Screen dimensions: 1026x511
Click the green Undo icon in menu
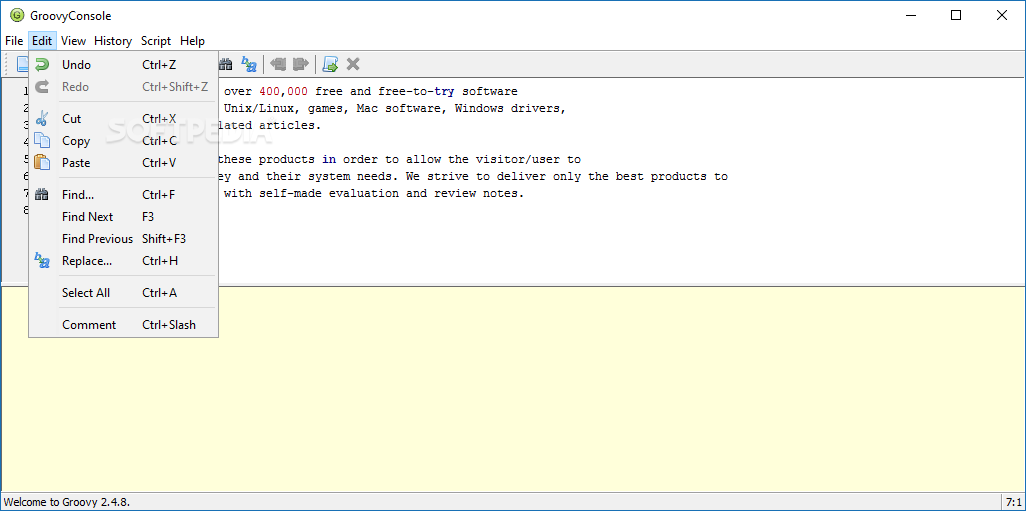click(x=42, y=65)
